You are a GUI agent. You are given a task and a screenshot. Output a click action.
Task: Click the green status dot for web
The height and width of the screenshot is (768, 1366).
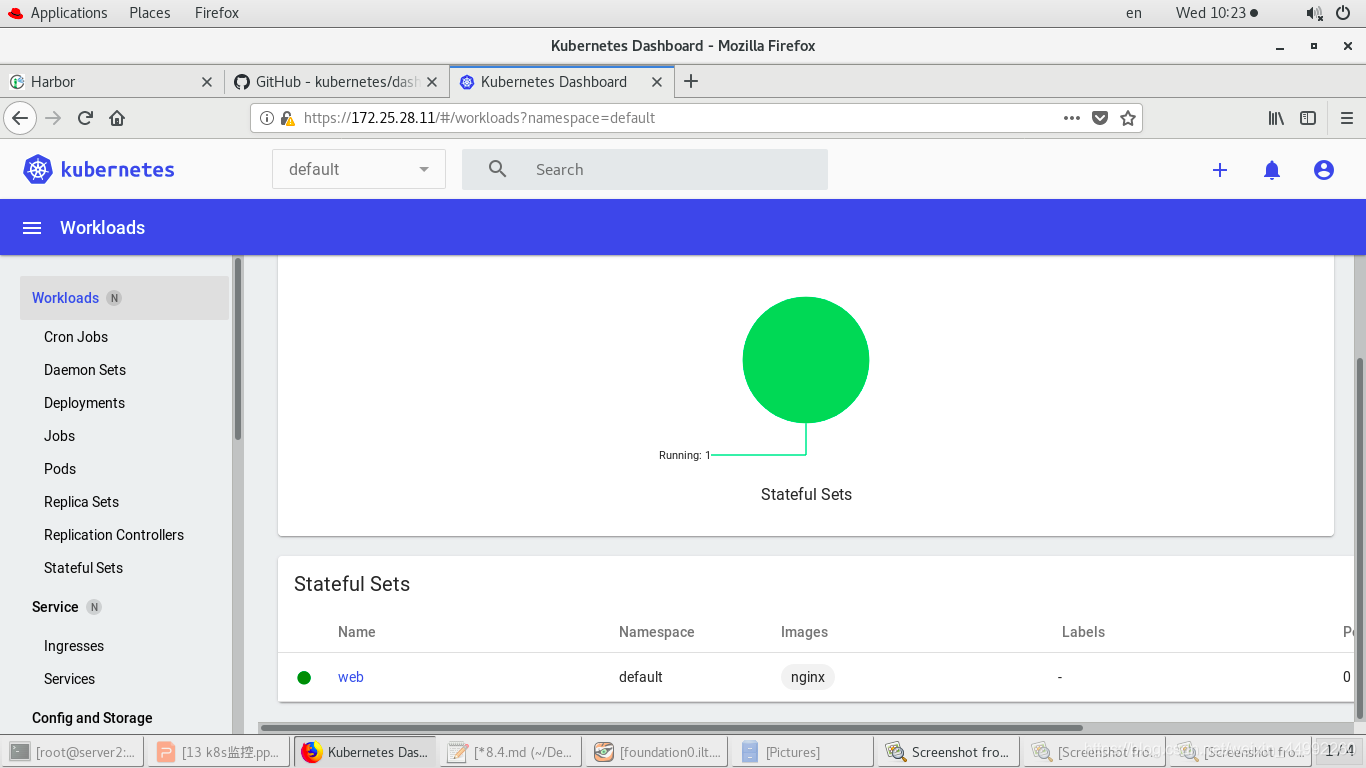click(304, 677)
